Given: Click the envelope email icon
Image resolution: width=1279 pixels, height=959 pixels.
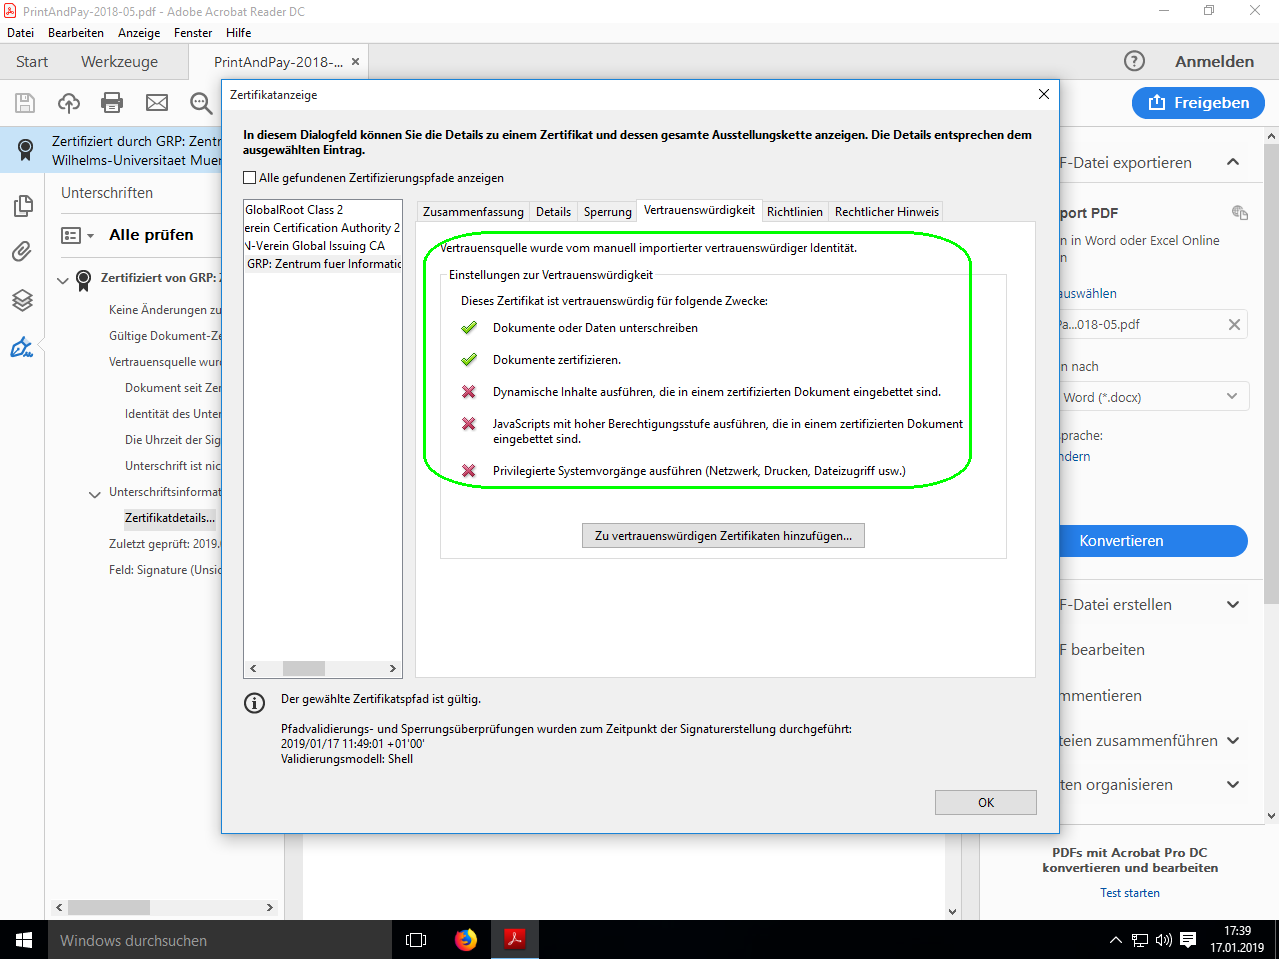Looking at the screenshot, I should (x=157, y=102).
